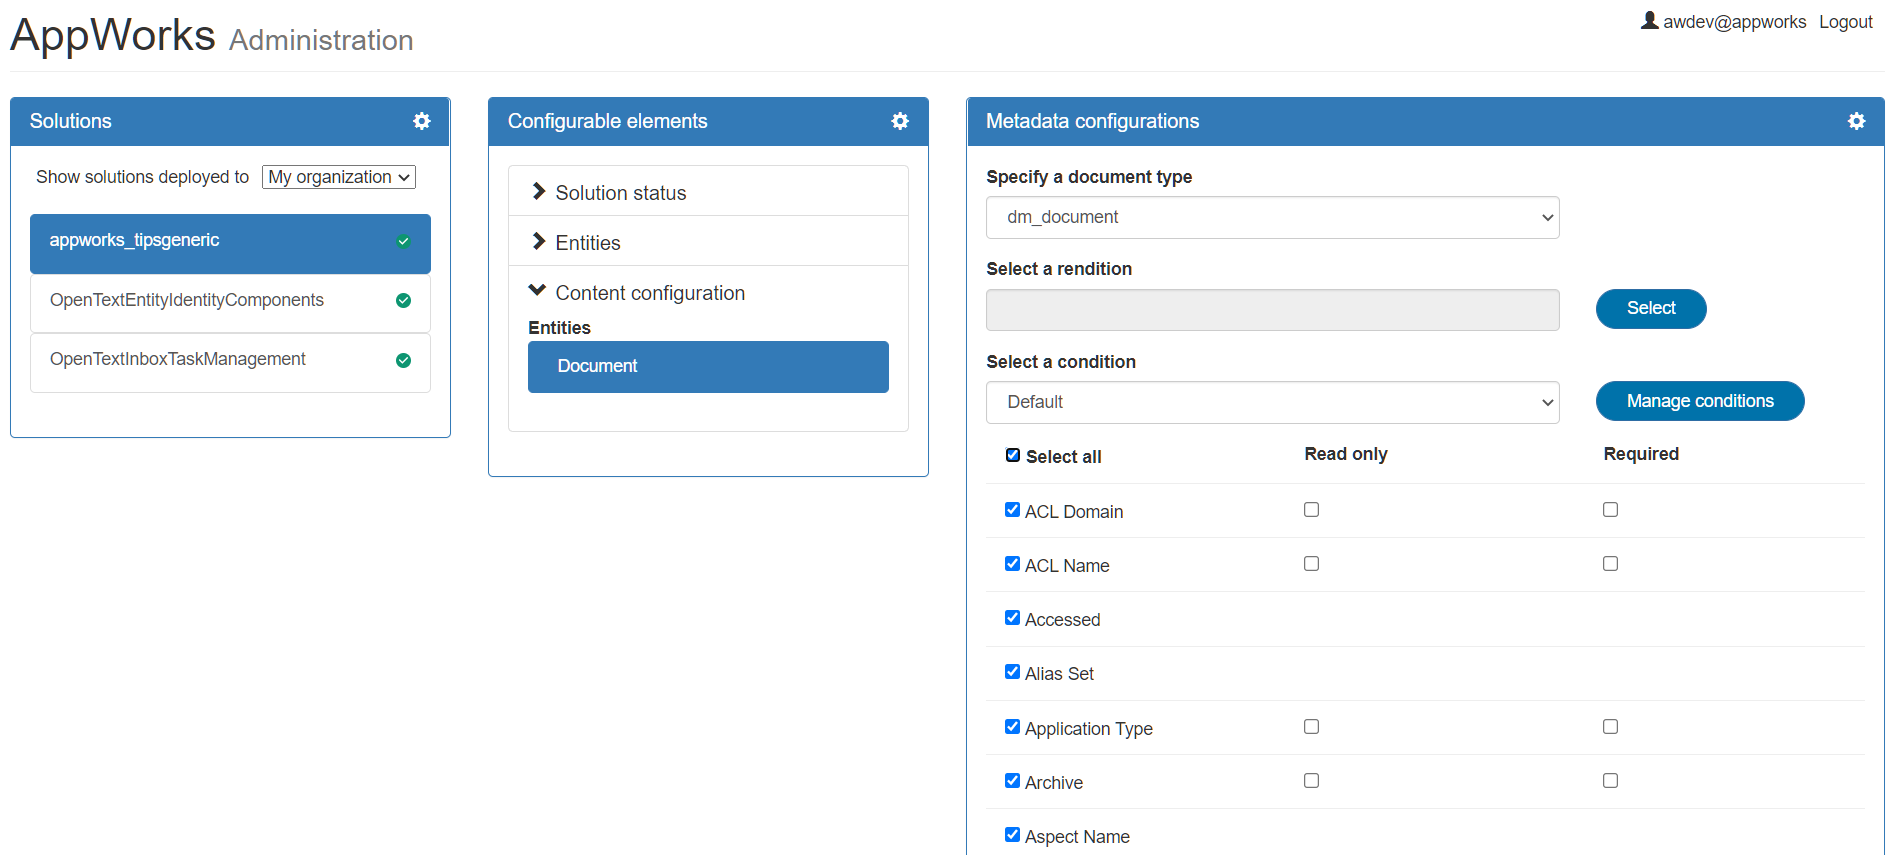Toggle the Select all checkbox
Screen dimensions: 1894x855
pos(1013,456)
